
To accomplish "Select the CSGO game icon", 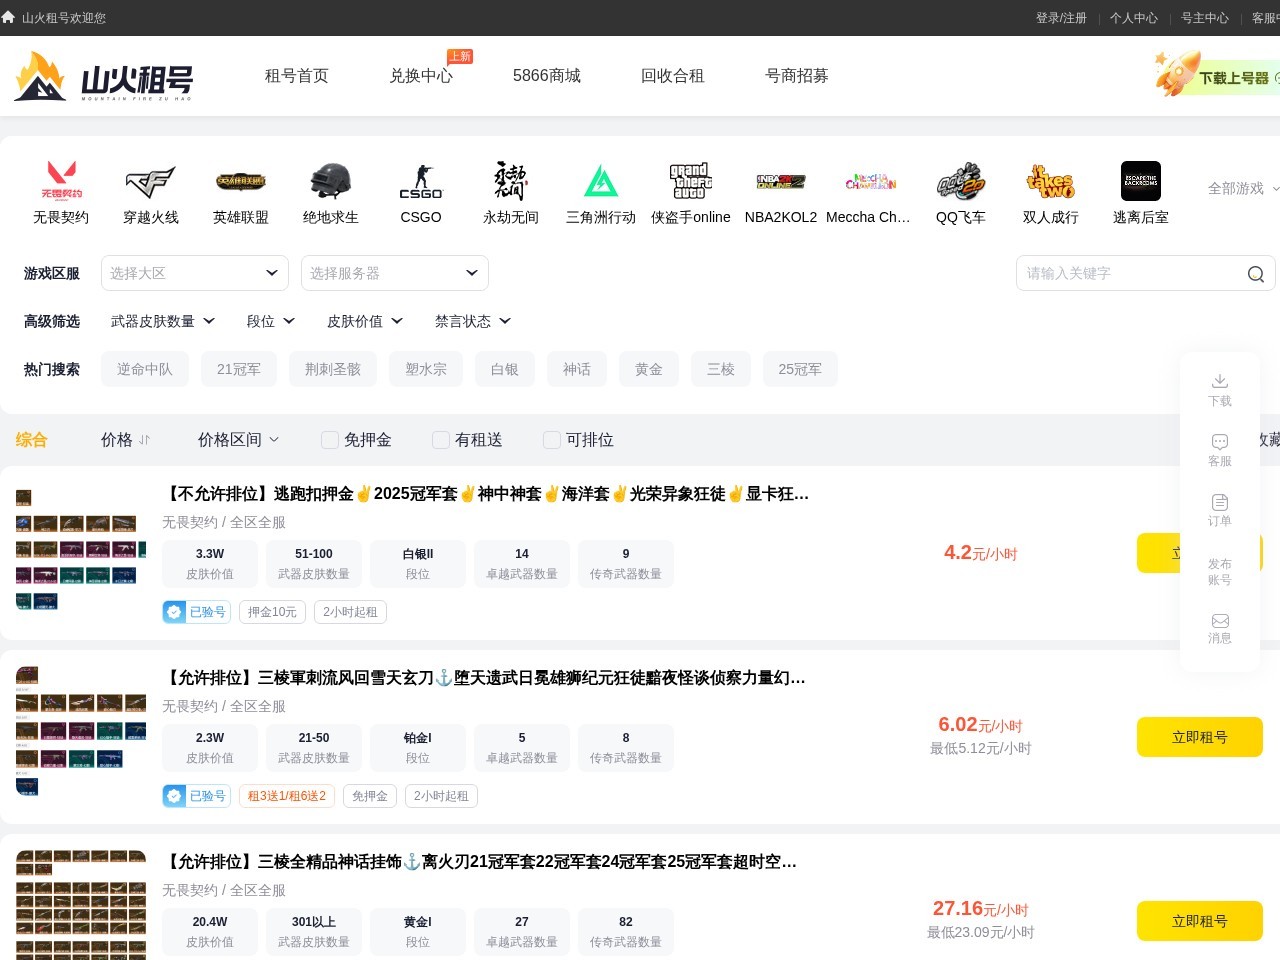I will (x=421, y=181).
